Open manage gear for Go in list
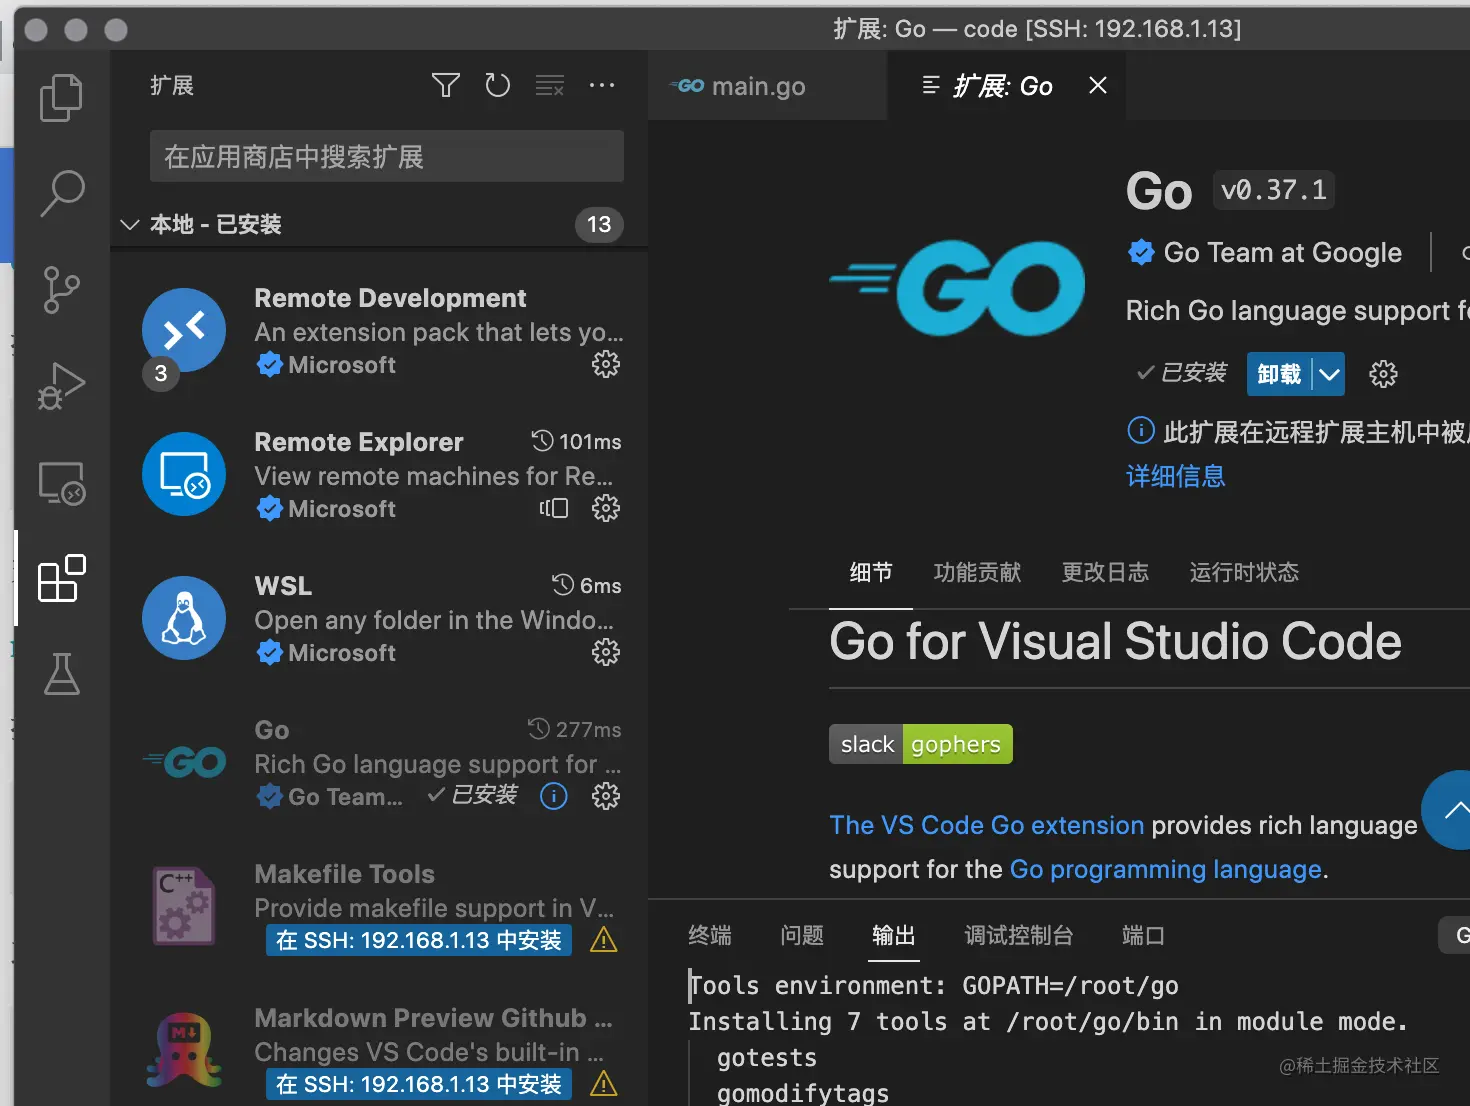This screenshot has height=1106, width=1470. pyautogui.click(x=606, y=796)
